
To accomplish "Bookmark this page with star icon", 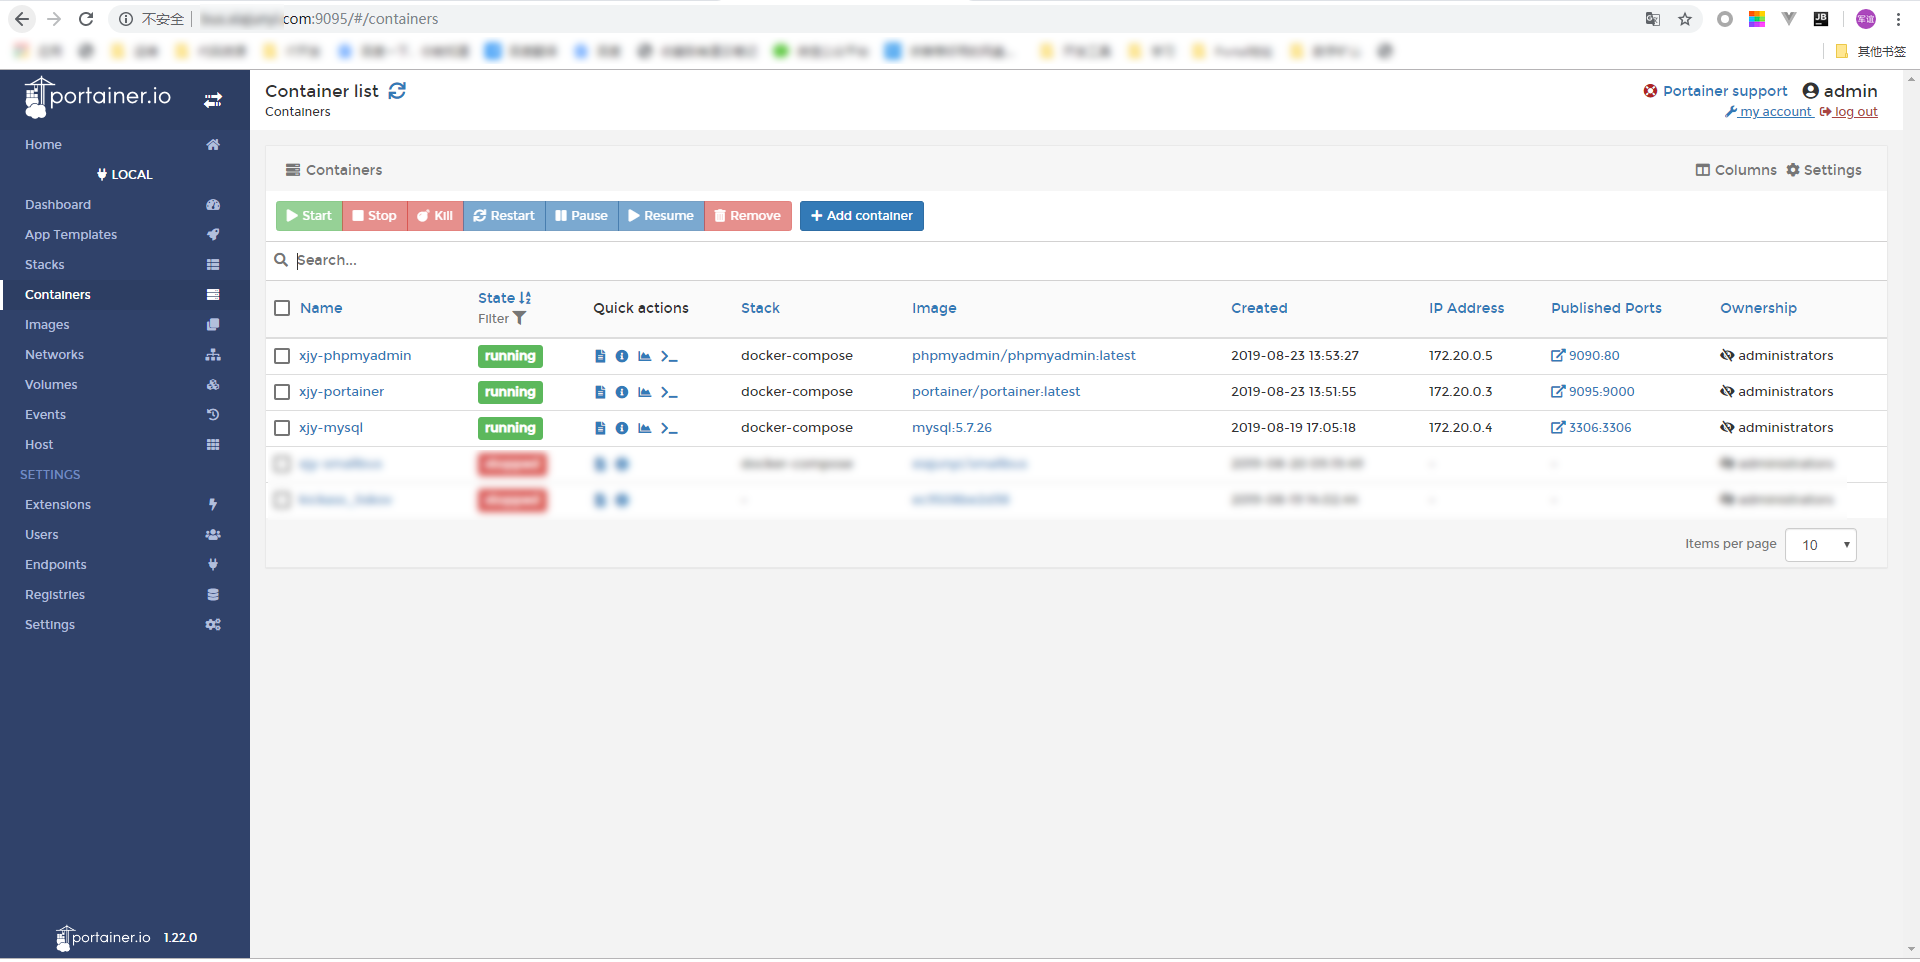I will pos(1685,19).
